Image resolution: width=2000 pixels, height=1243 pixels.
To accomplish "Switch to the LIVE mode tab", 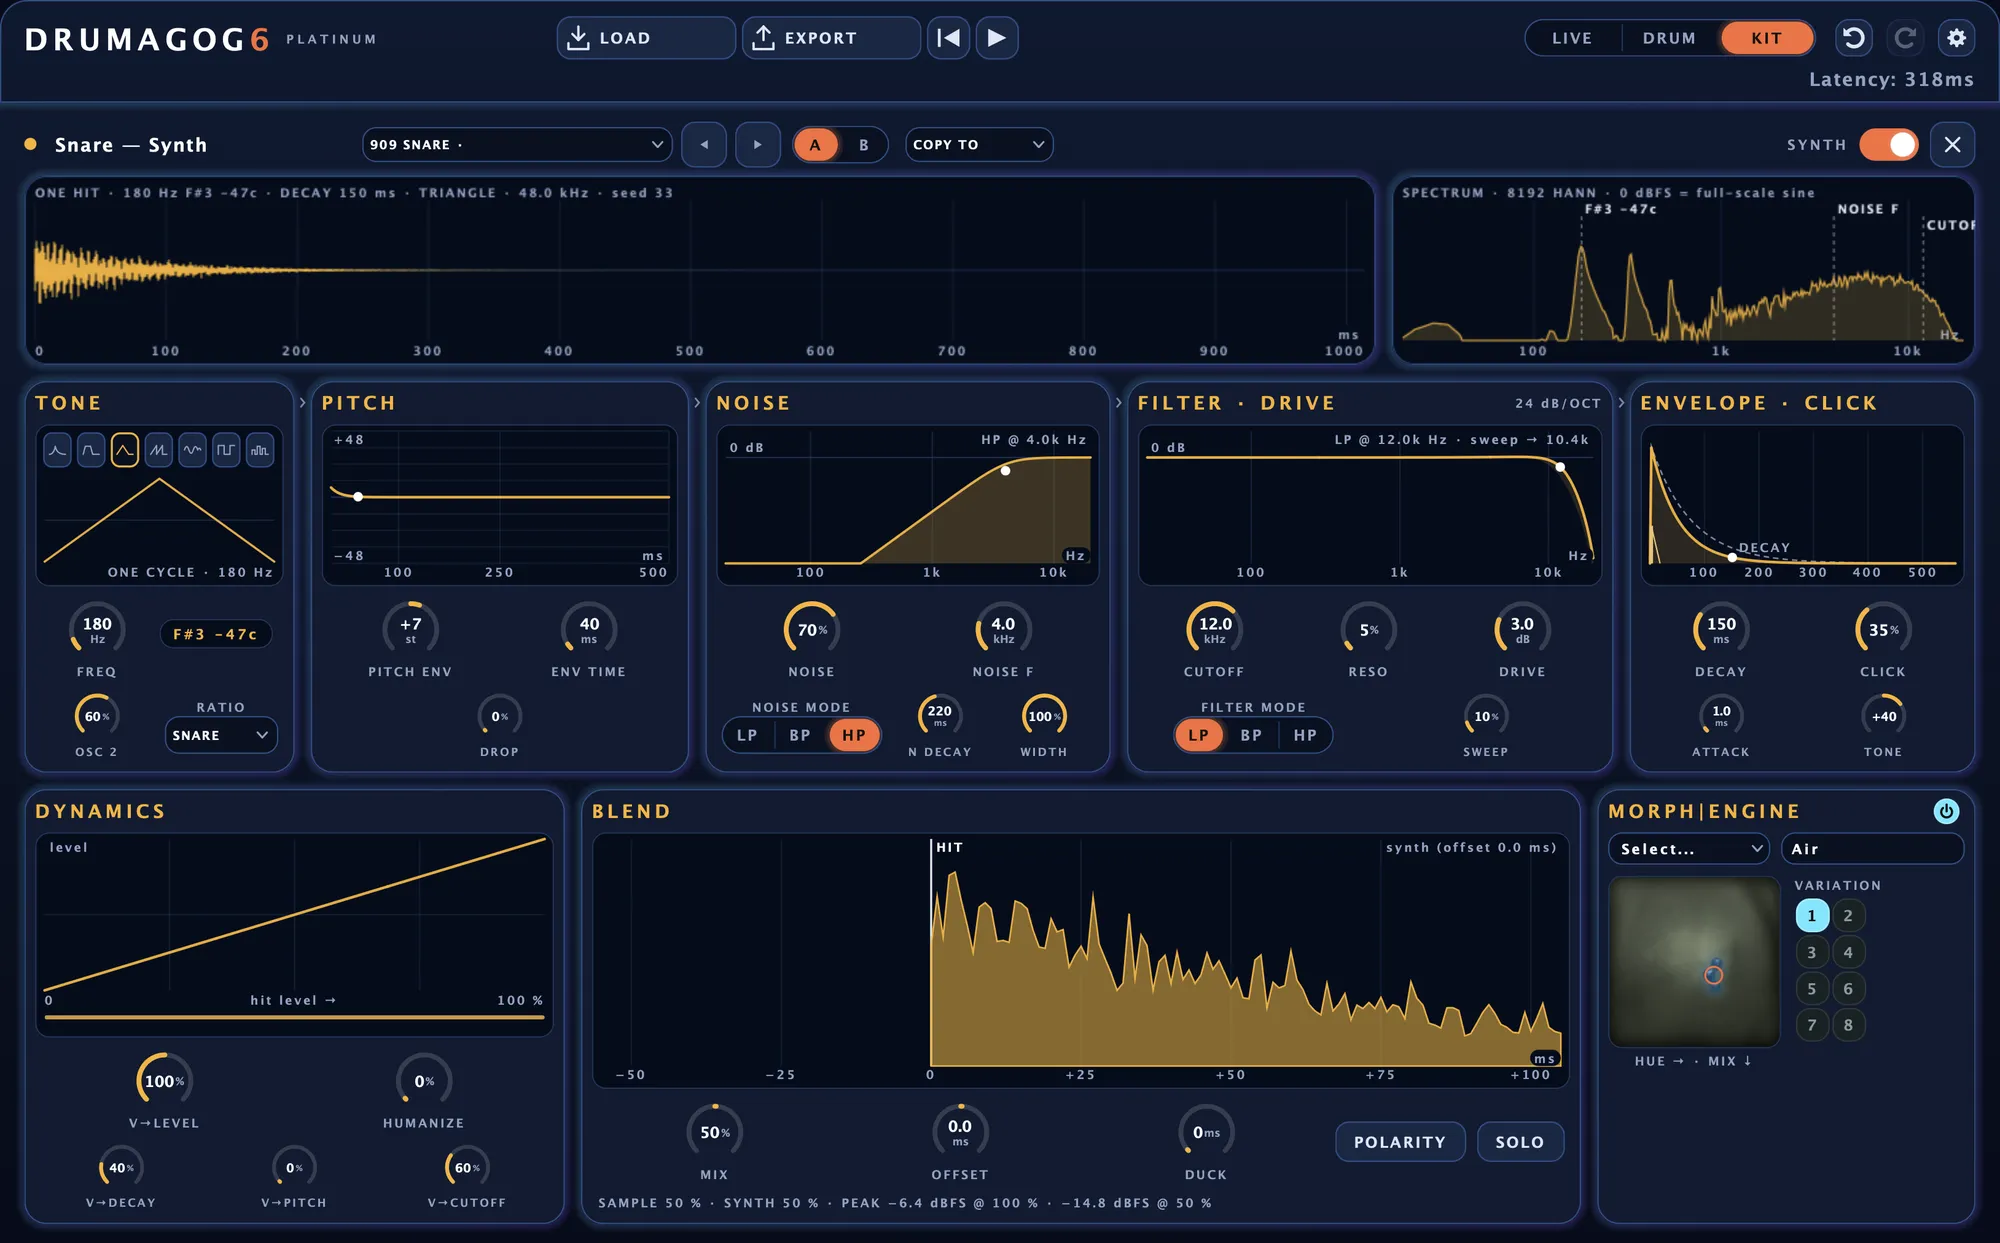I will (1572, 38).
